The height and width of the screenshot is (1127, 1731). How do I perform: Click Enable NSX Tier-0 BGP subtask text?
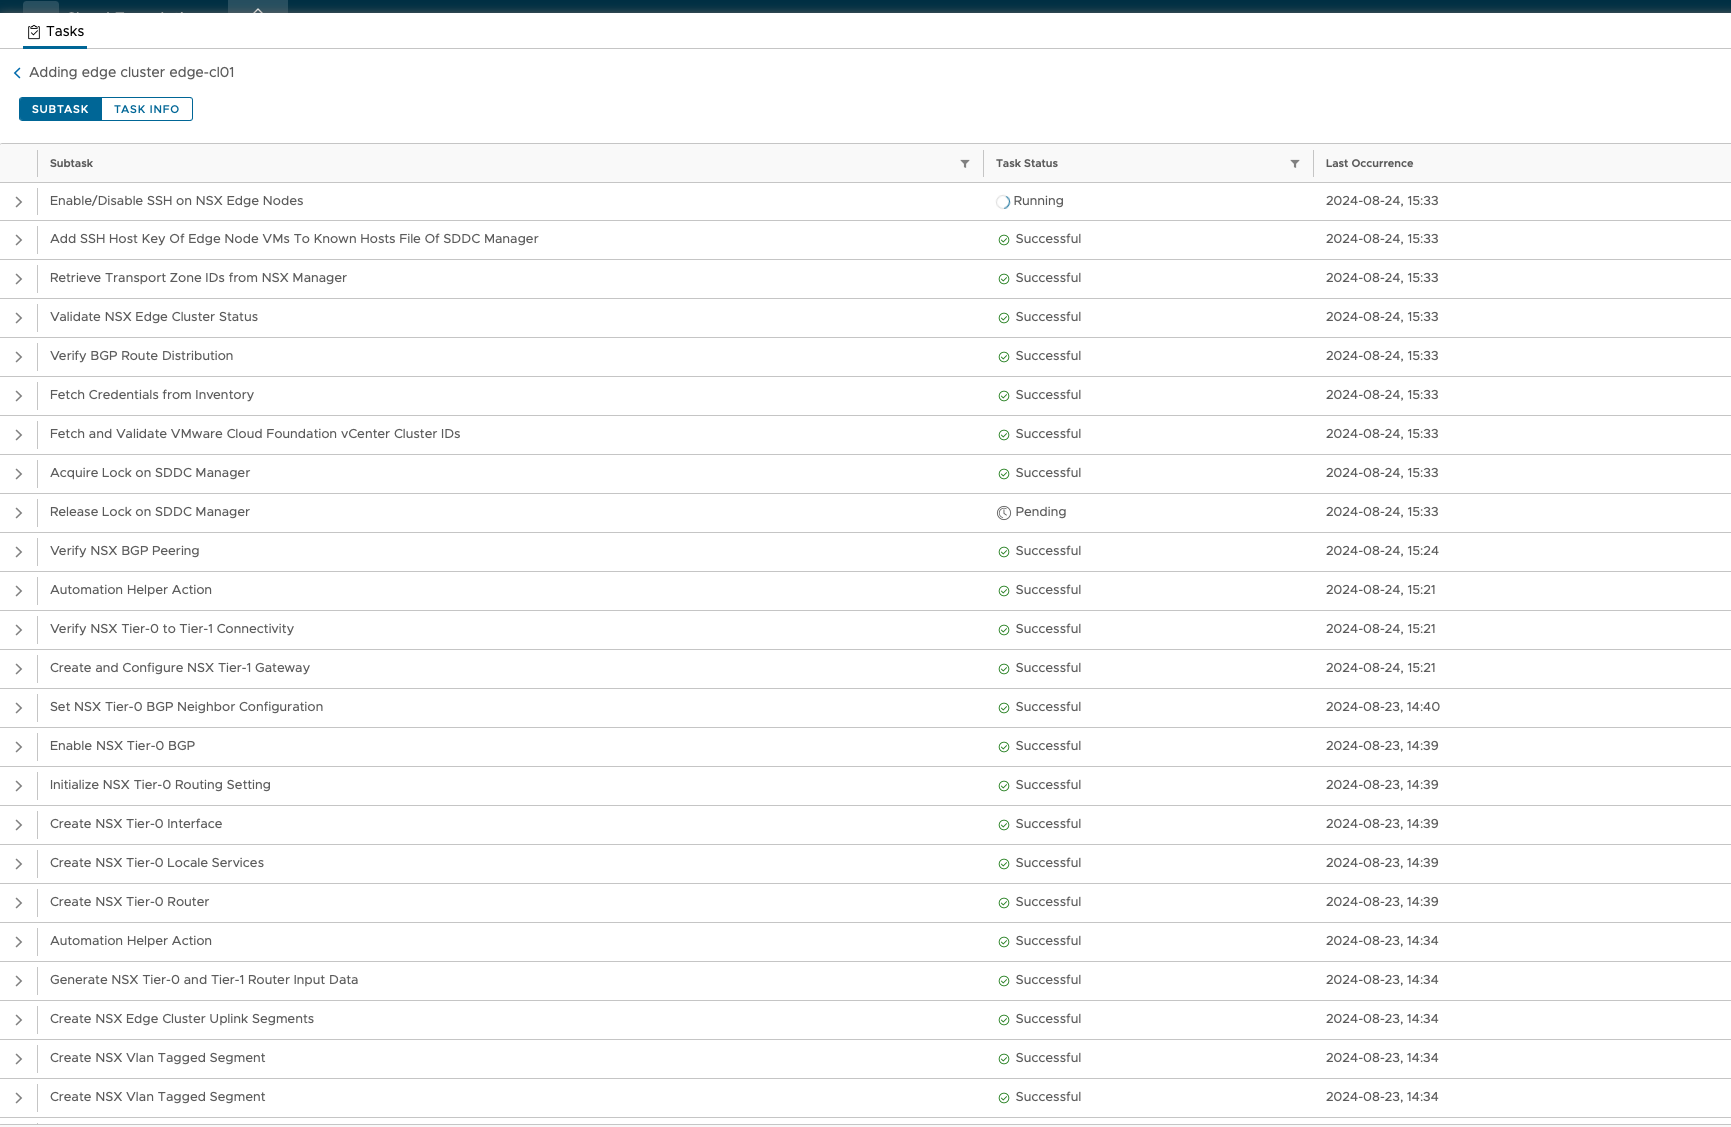(x=123, y=746)
